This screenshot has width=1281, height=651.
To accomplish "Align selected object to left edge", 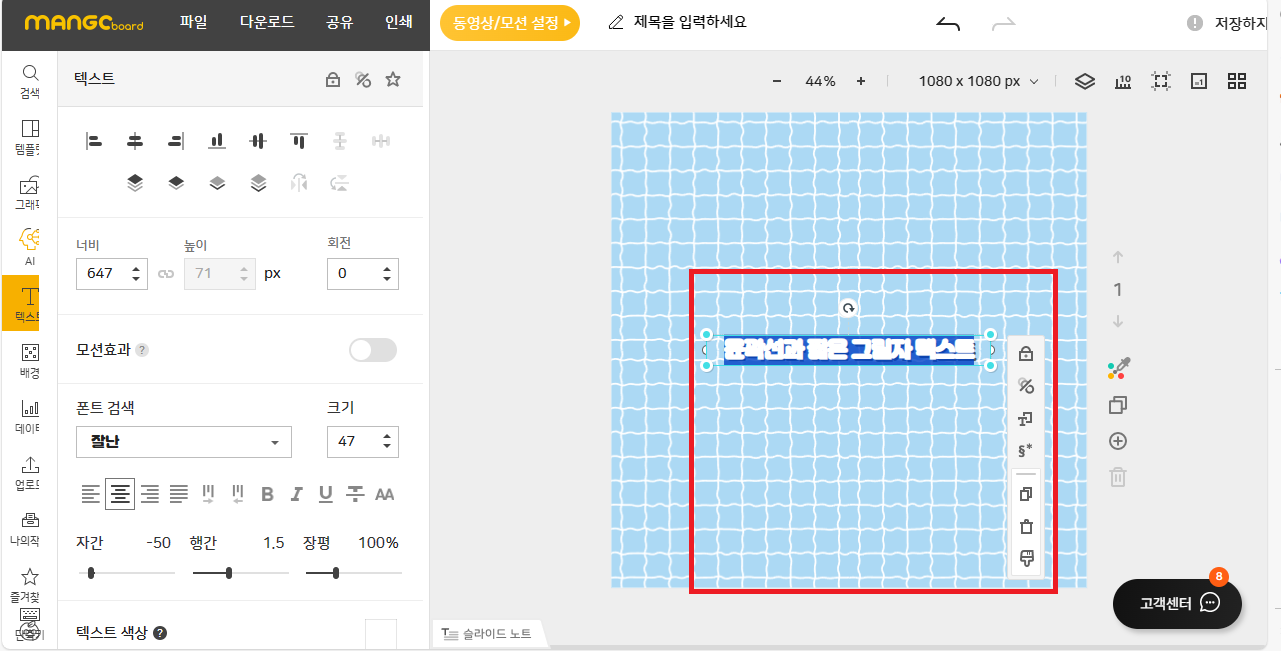I will point(94,141).
